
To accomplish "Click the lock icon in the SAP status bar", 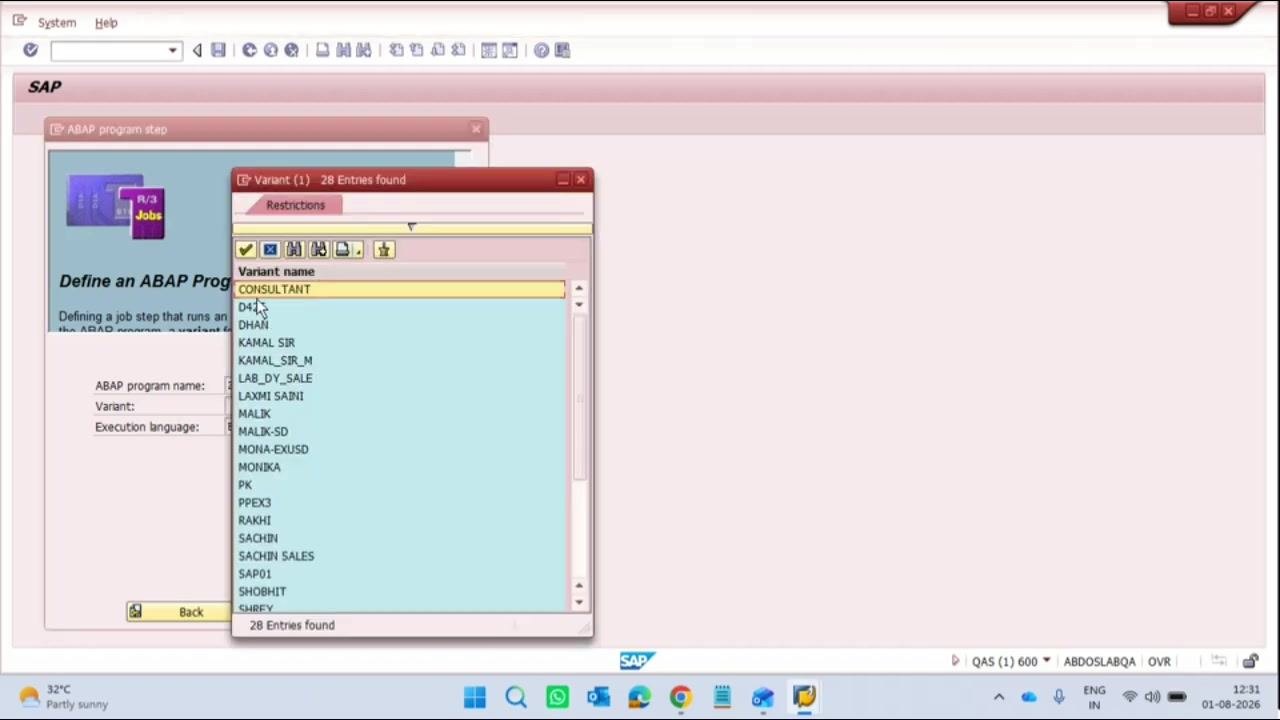I will tap(1250, 661).
